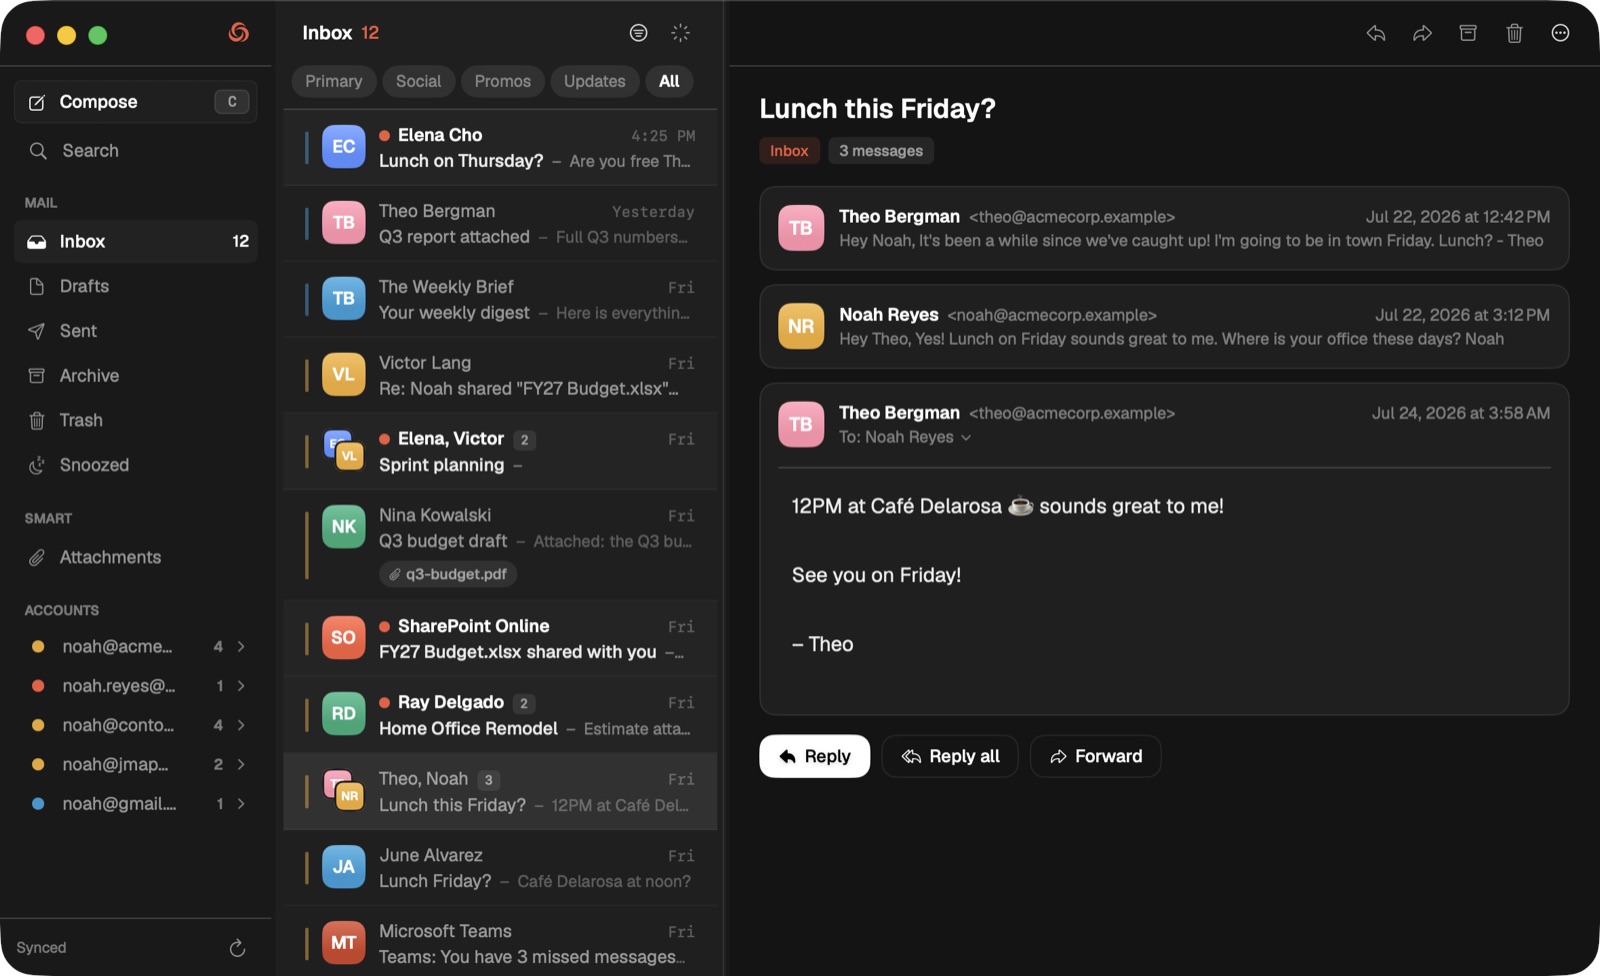
Task: Select the All tab
Action: pyautogui.click(x=670, y=81)
